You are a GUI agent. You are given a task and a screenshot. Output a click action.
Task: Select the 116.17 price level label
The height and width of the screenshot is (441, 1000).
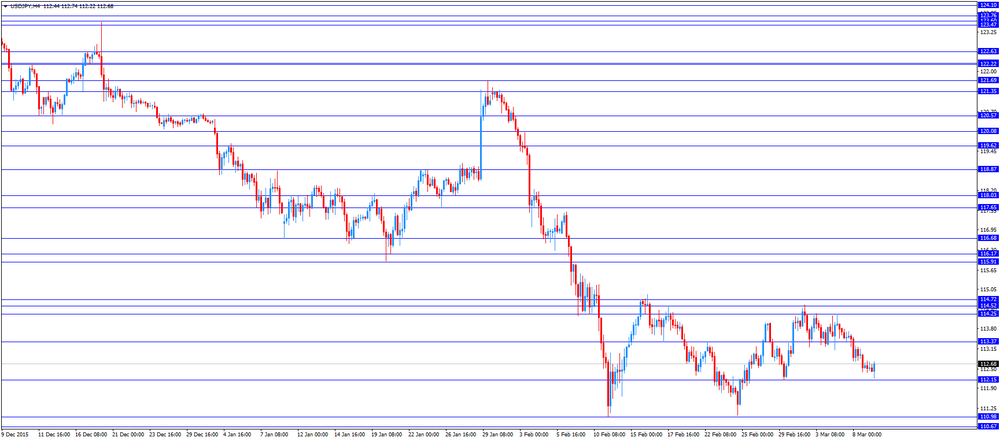pyautogui.click(x=988, y=254)
